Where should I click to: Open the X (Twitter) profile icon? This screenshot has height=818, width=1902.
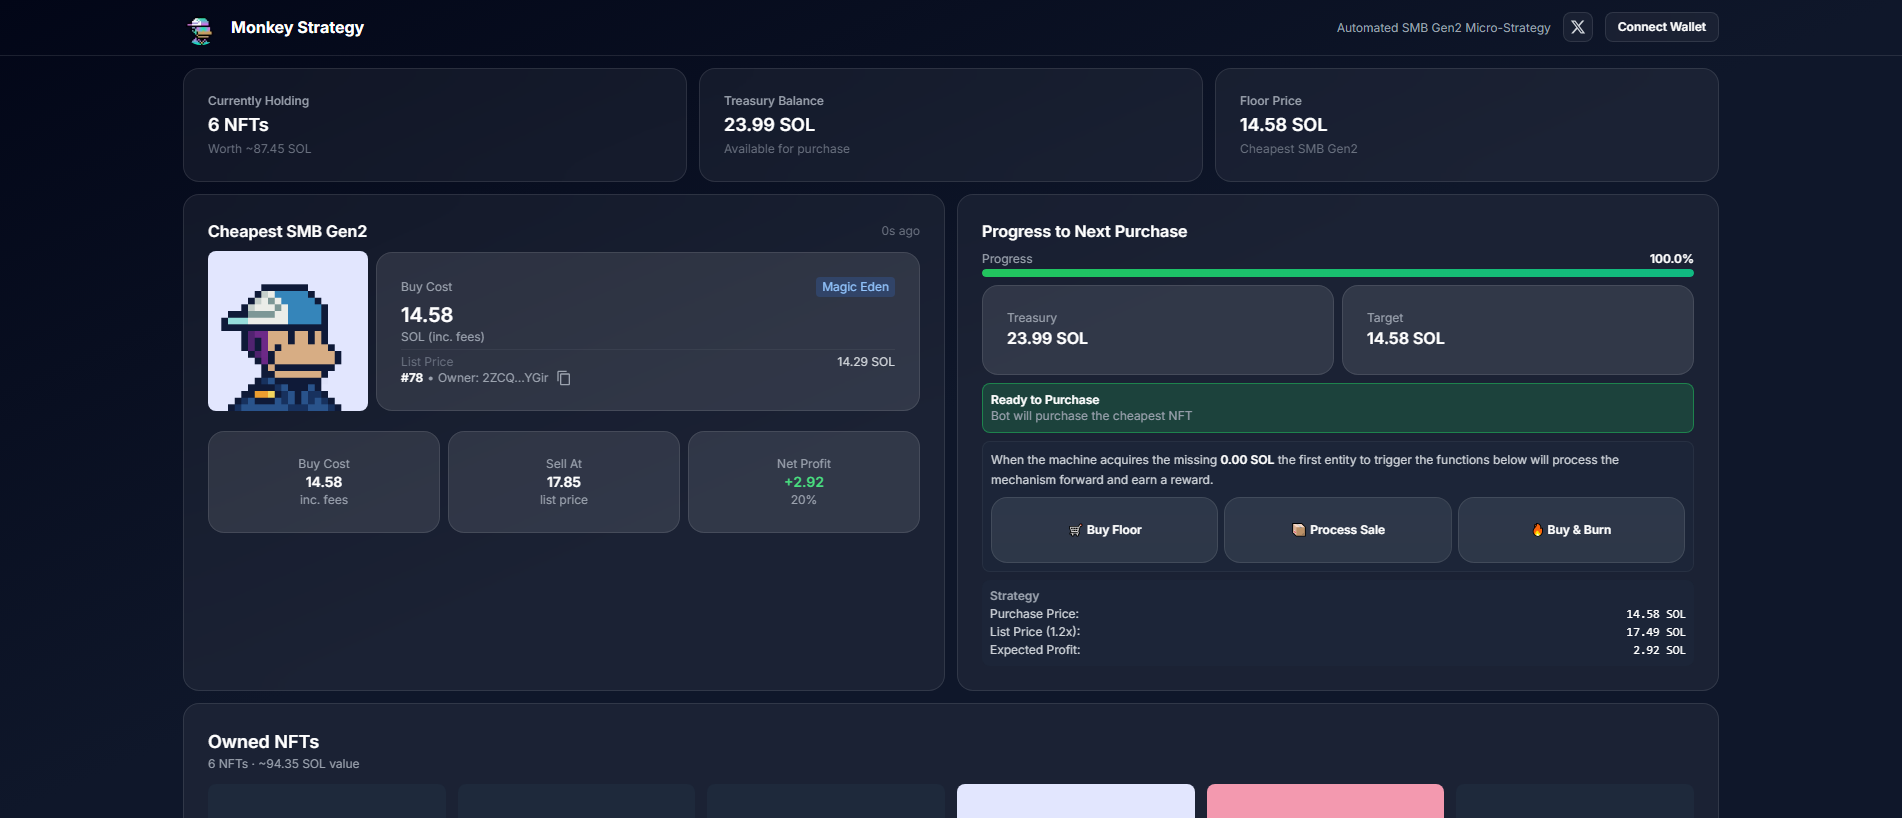pos(1578,27)
